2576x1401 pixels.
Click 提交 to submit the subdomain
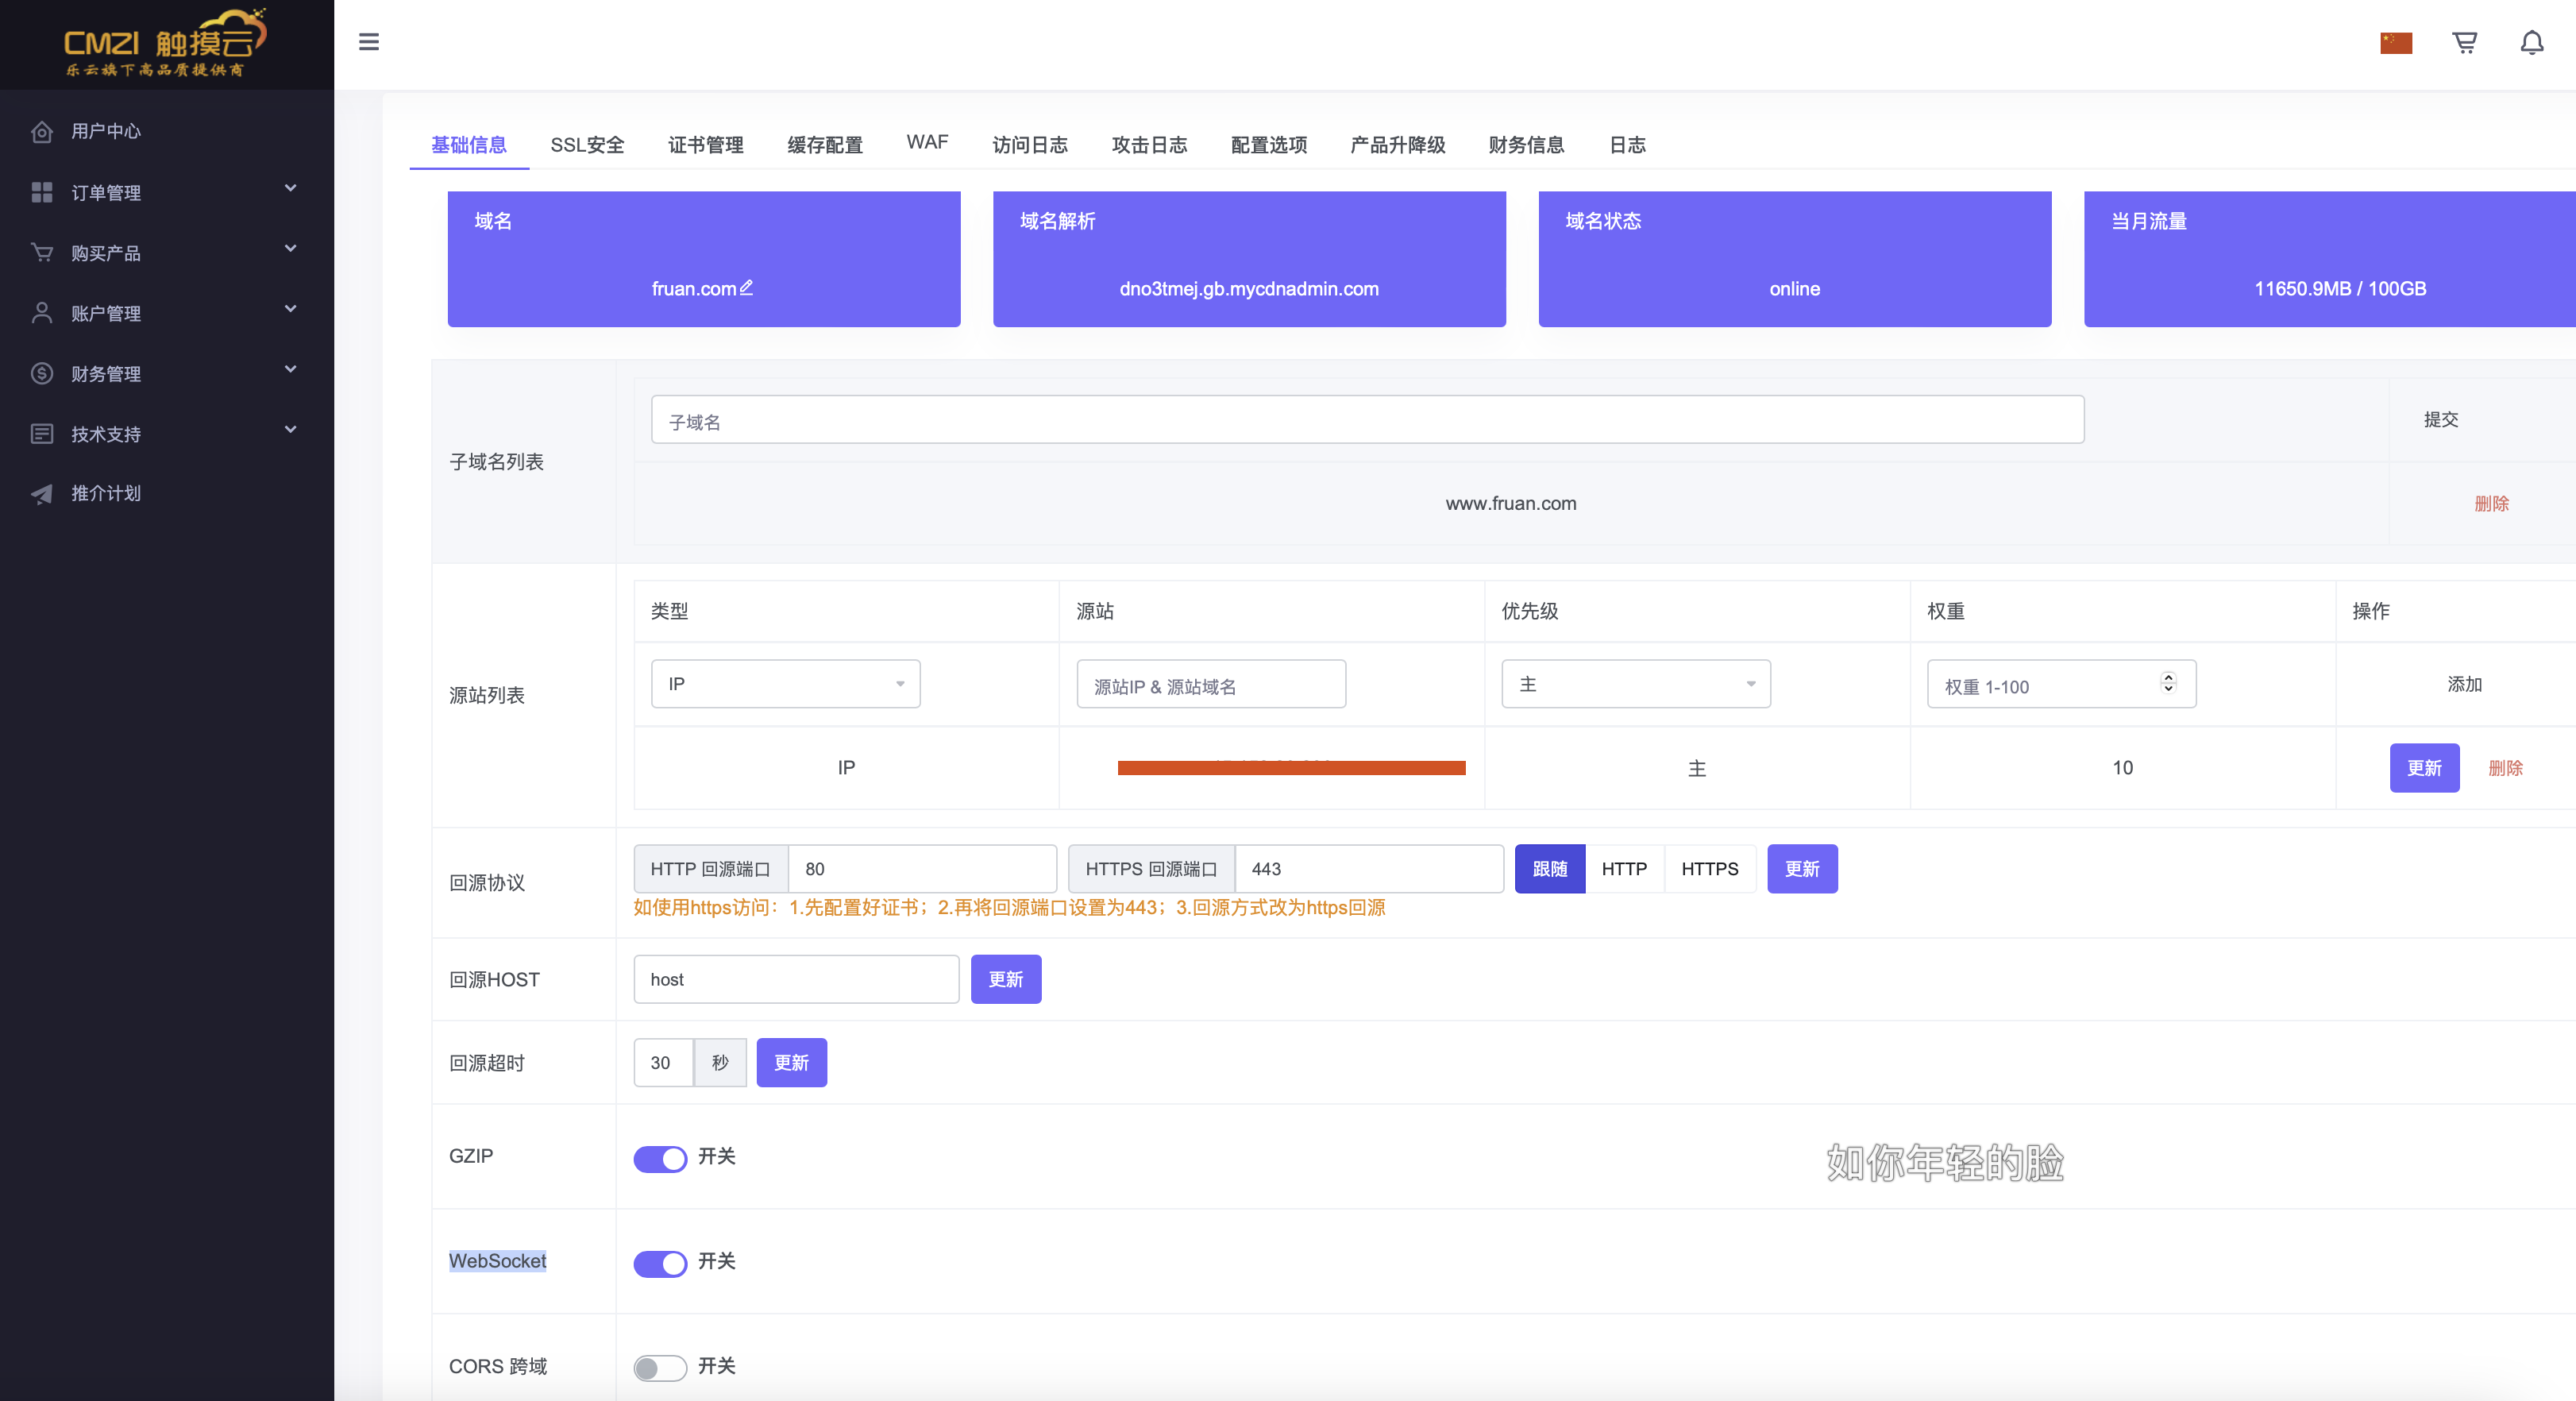point(2441,419)
